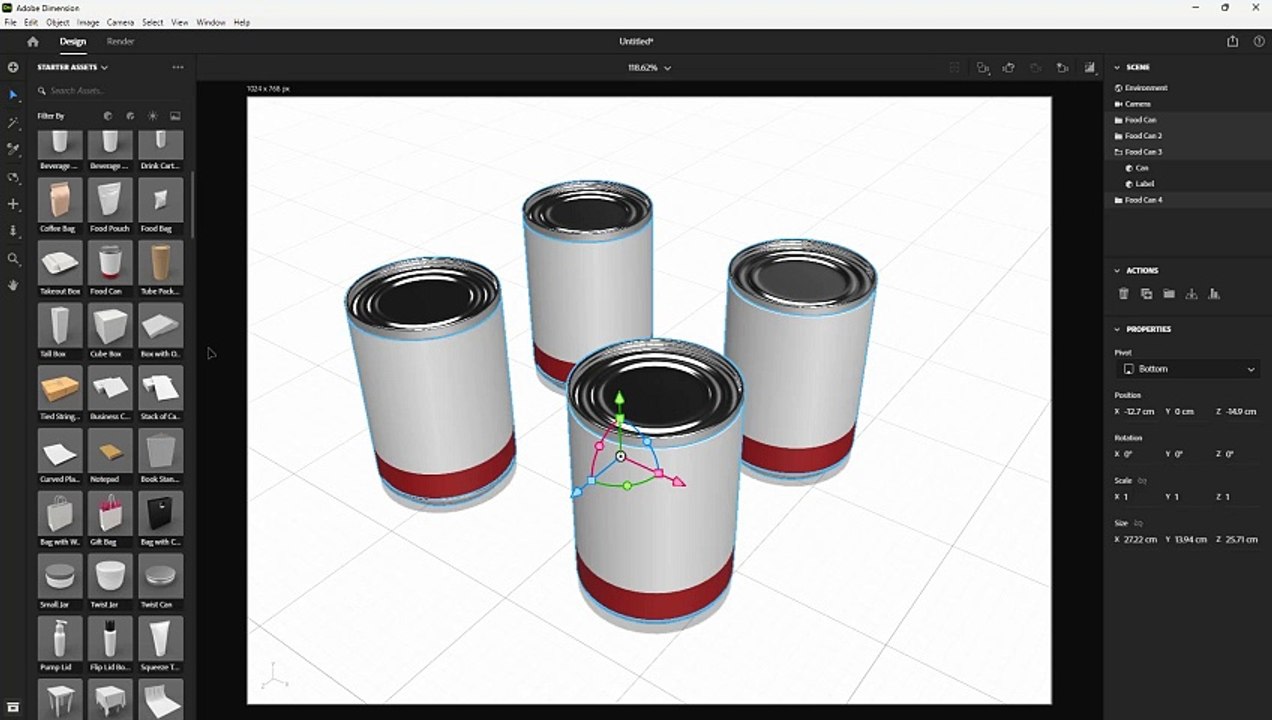Toggle the Scale proportional lock
Viewport: 1272px width, 720px height.
click(1142, 480)
